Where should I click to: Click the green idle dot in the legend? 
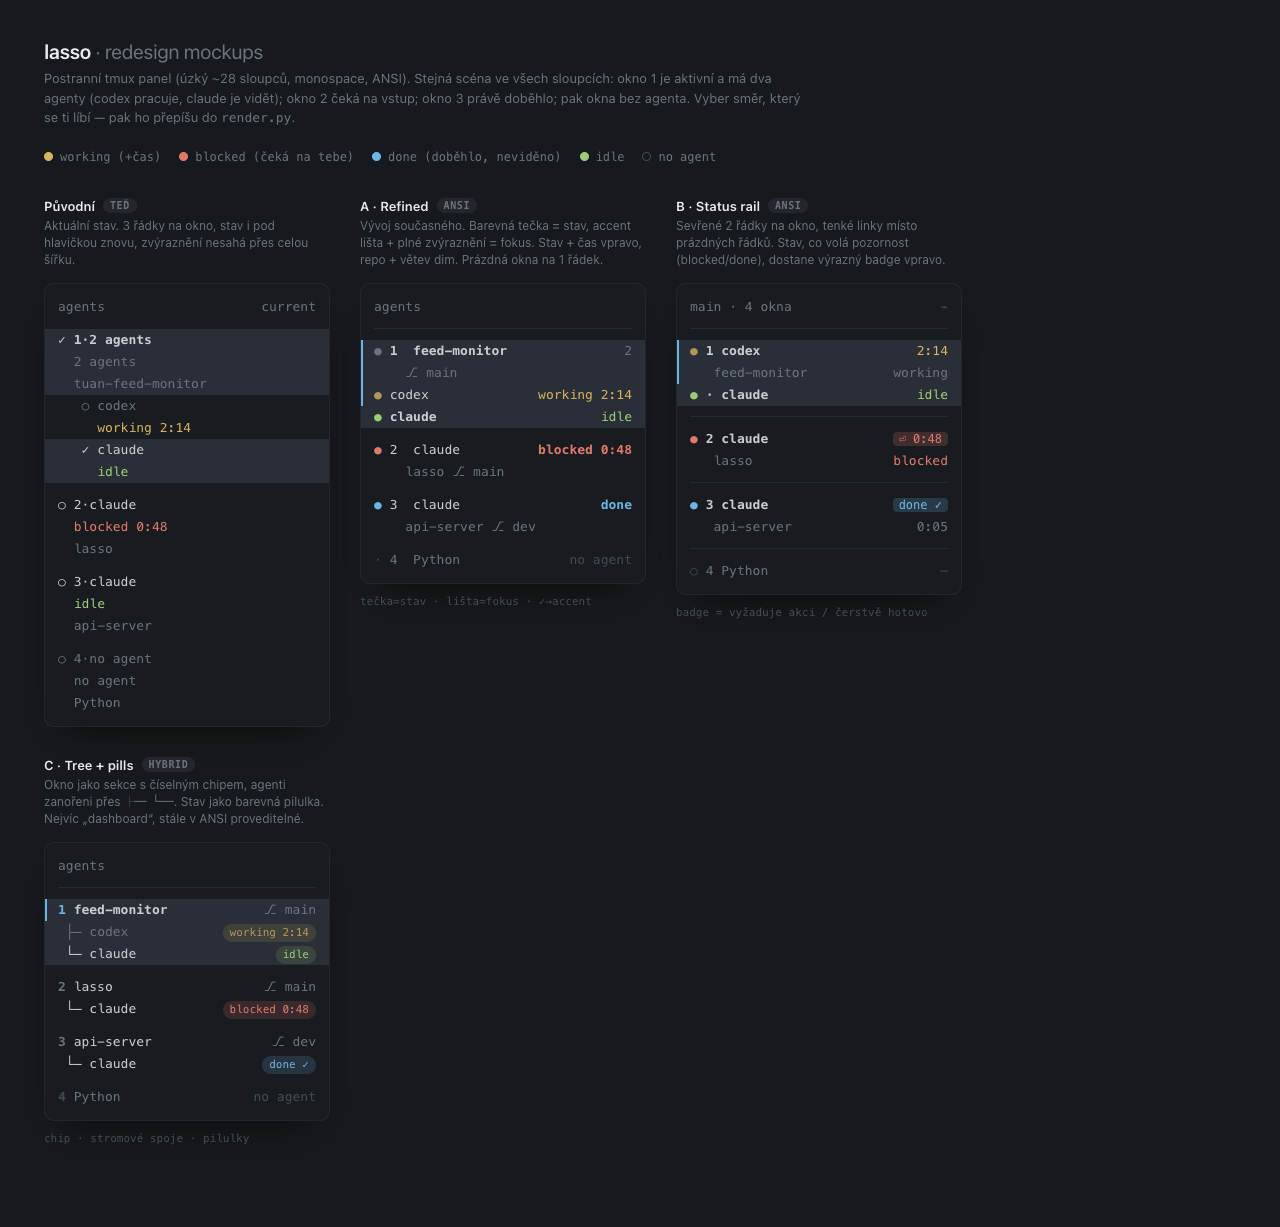pyautogui.click(x=585, y=156)
